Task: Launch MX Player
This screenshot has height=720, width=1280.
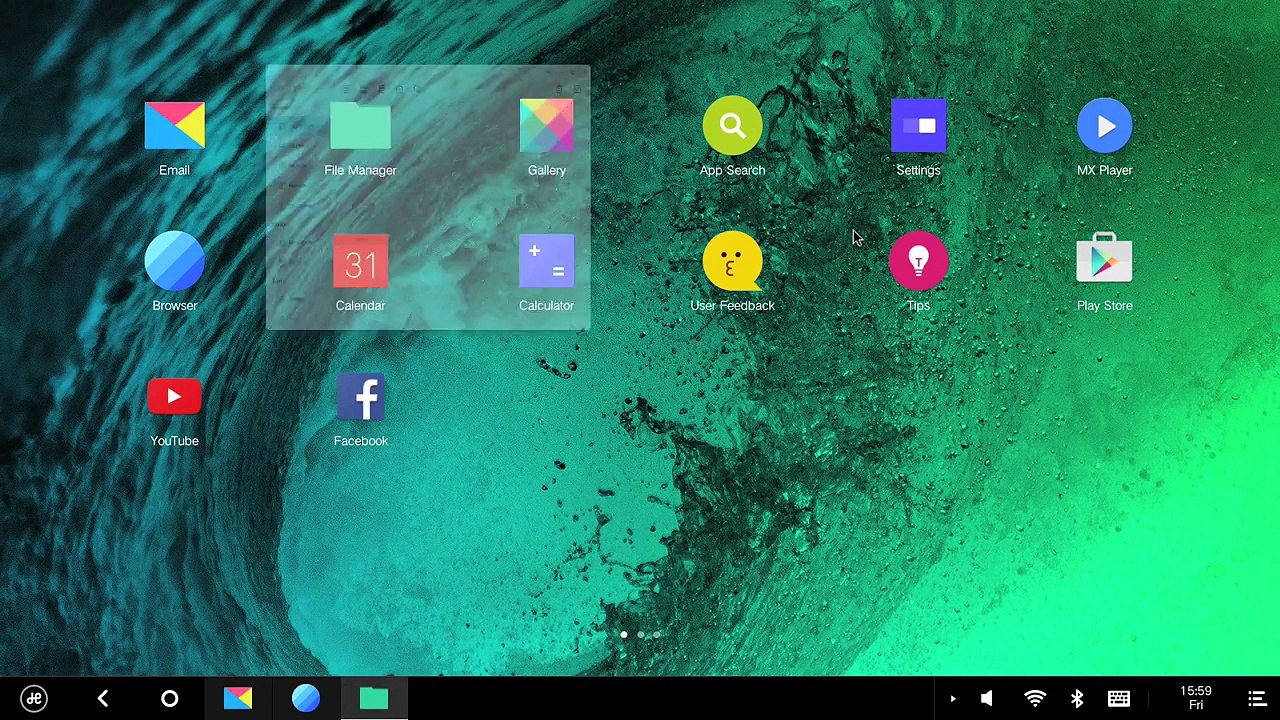Action: (1104, 137)
